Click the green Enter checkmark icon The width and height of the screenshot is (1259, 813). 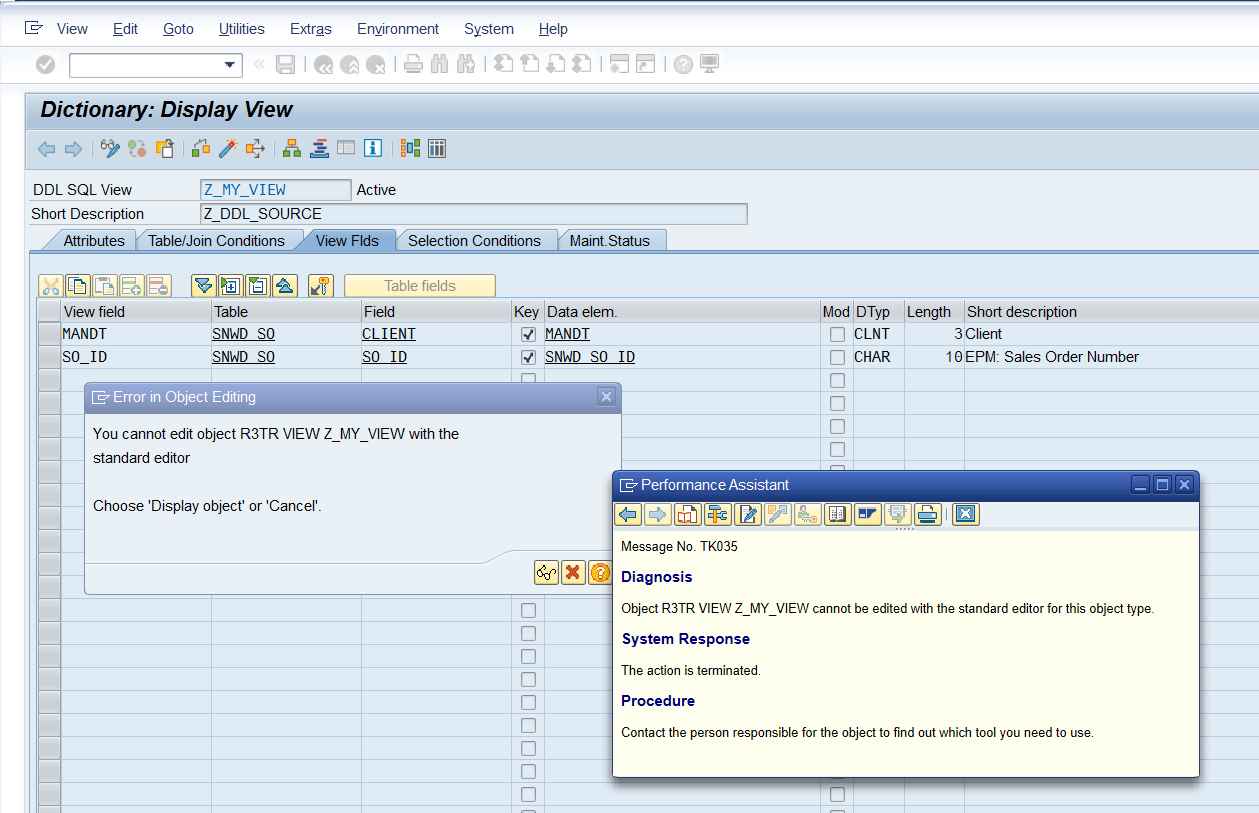(x=45, y=65)
